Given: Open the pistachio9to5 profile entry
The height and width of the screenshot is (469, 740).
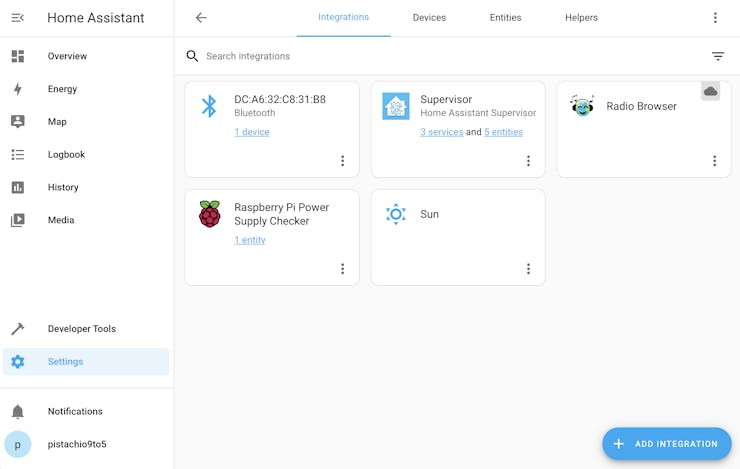Looking at the screenshot, I should 86,444.
